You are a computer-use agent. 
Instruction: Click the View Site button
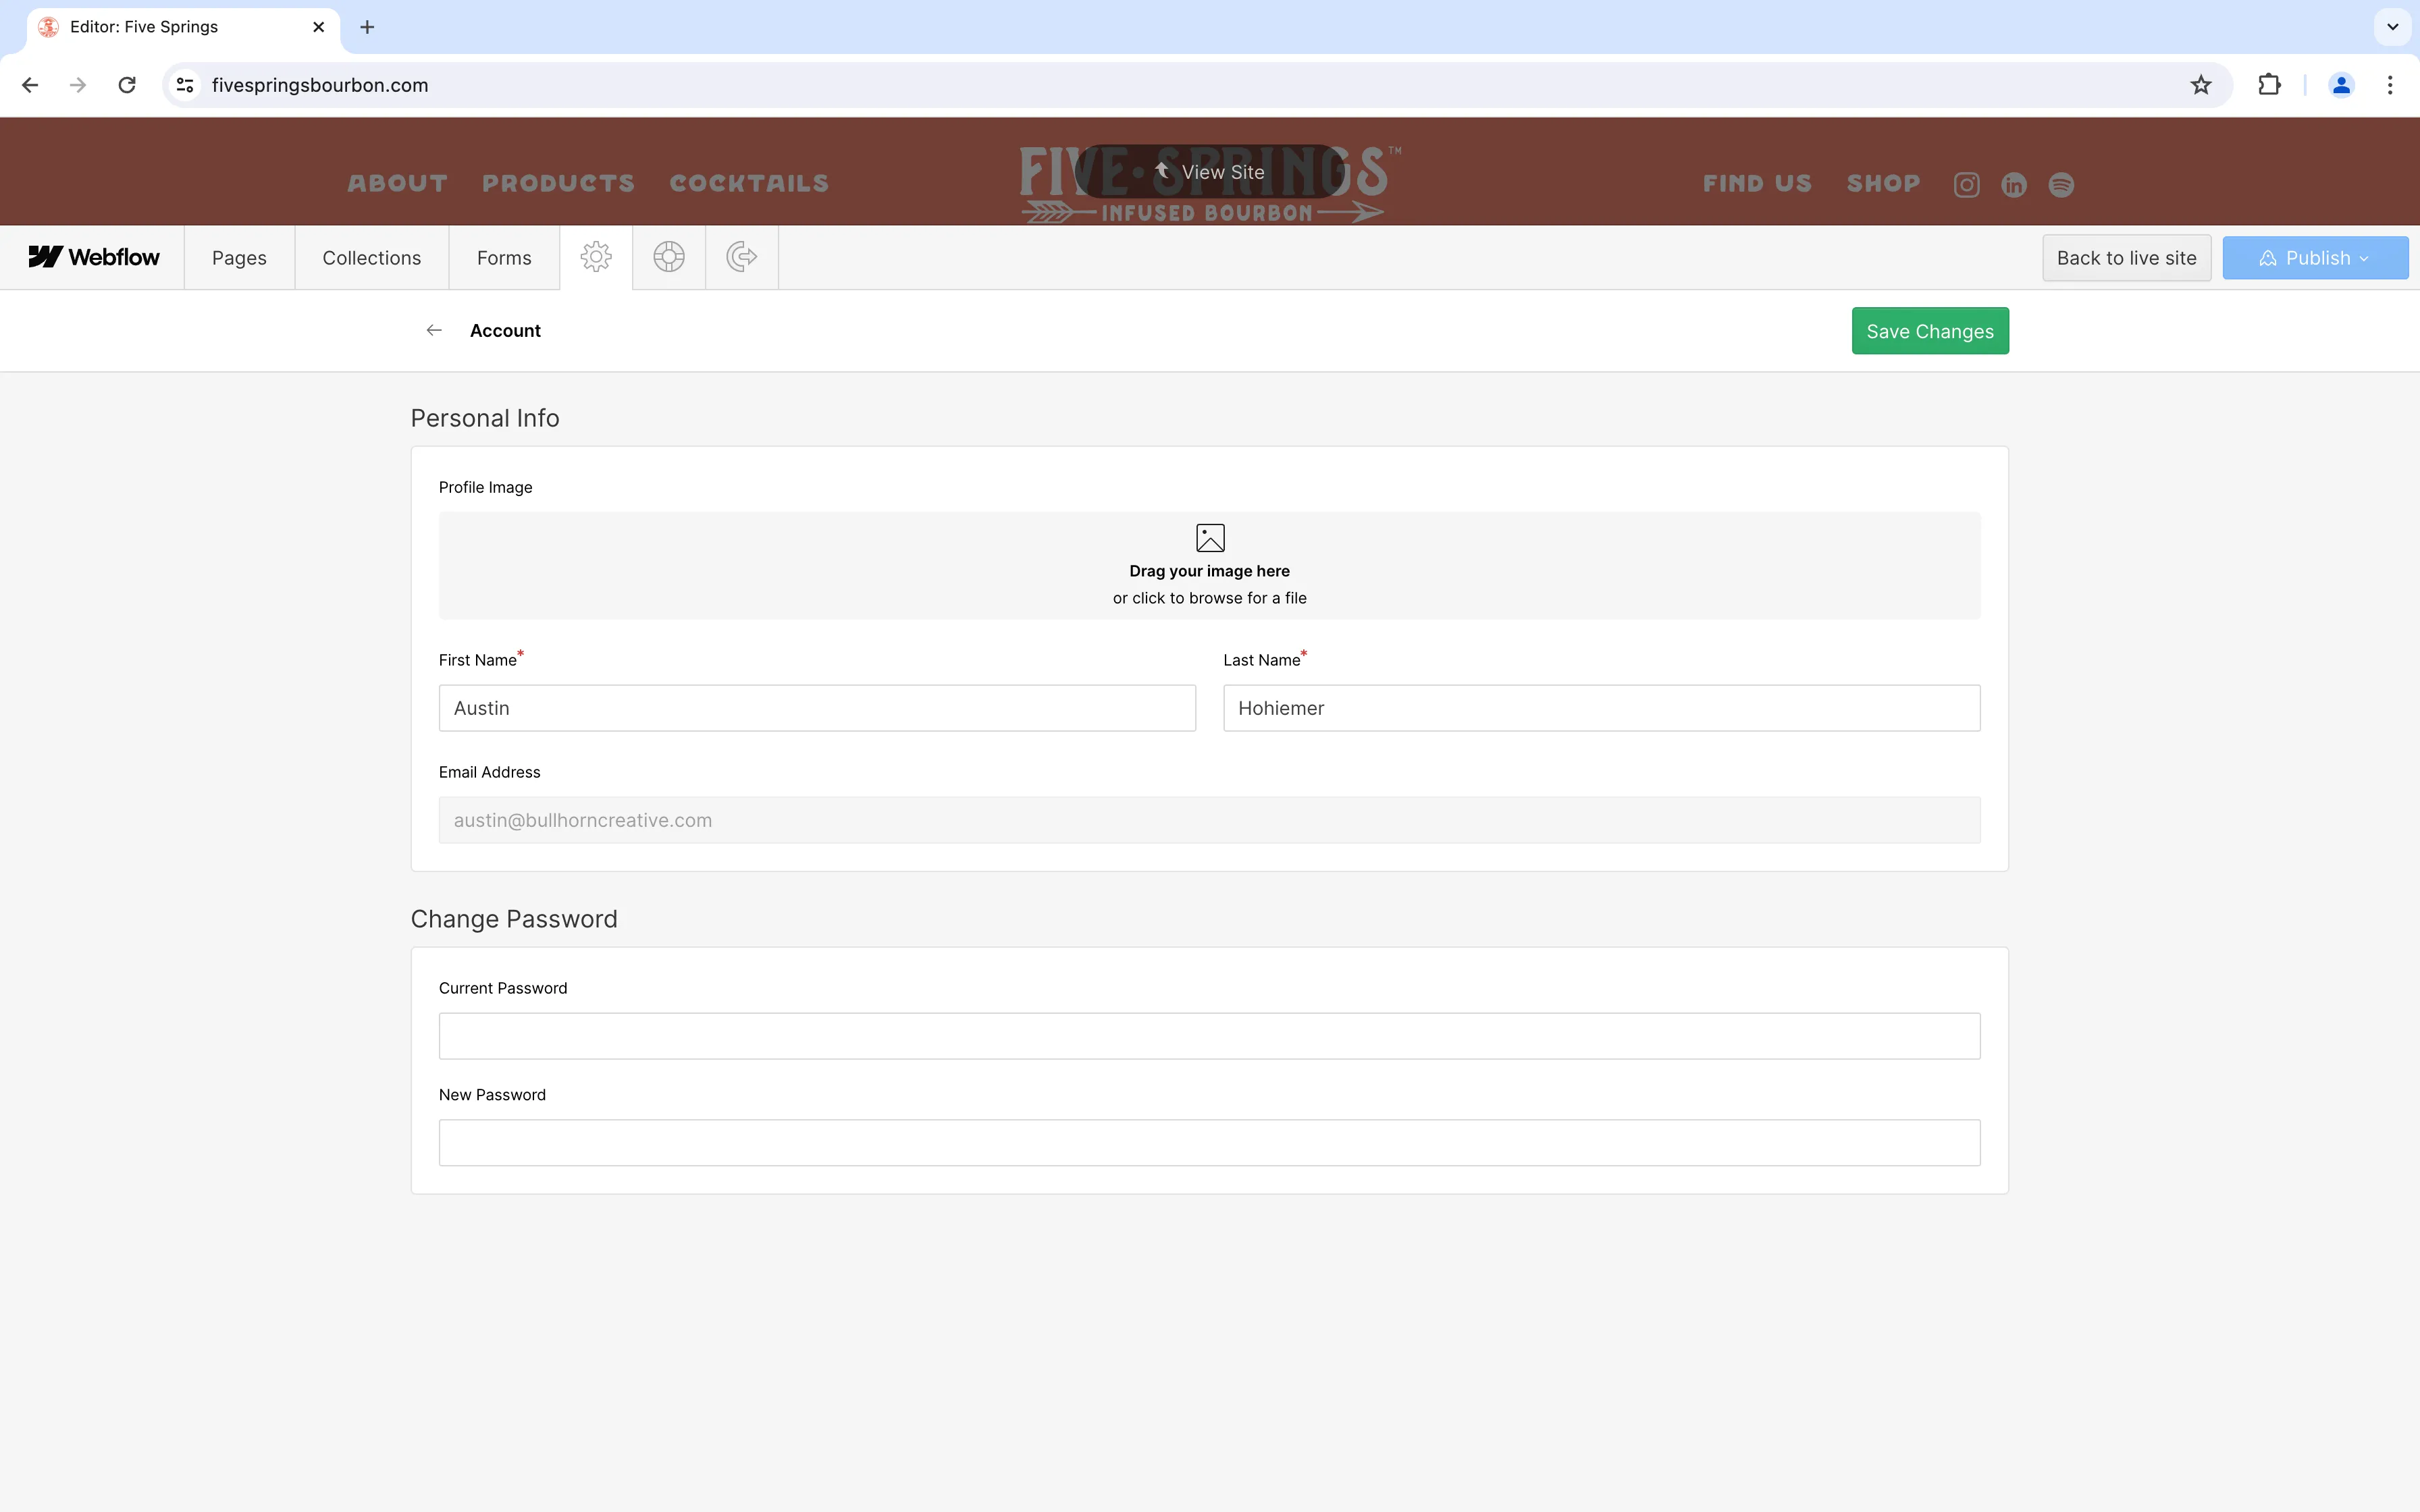[x=1210, y=171]
